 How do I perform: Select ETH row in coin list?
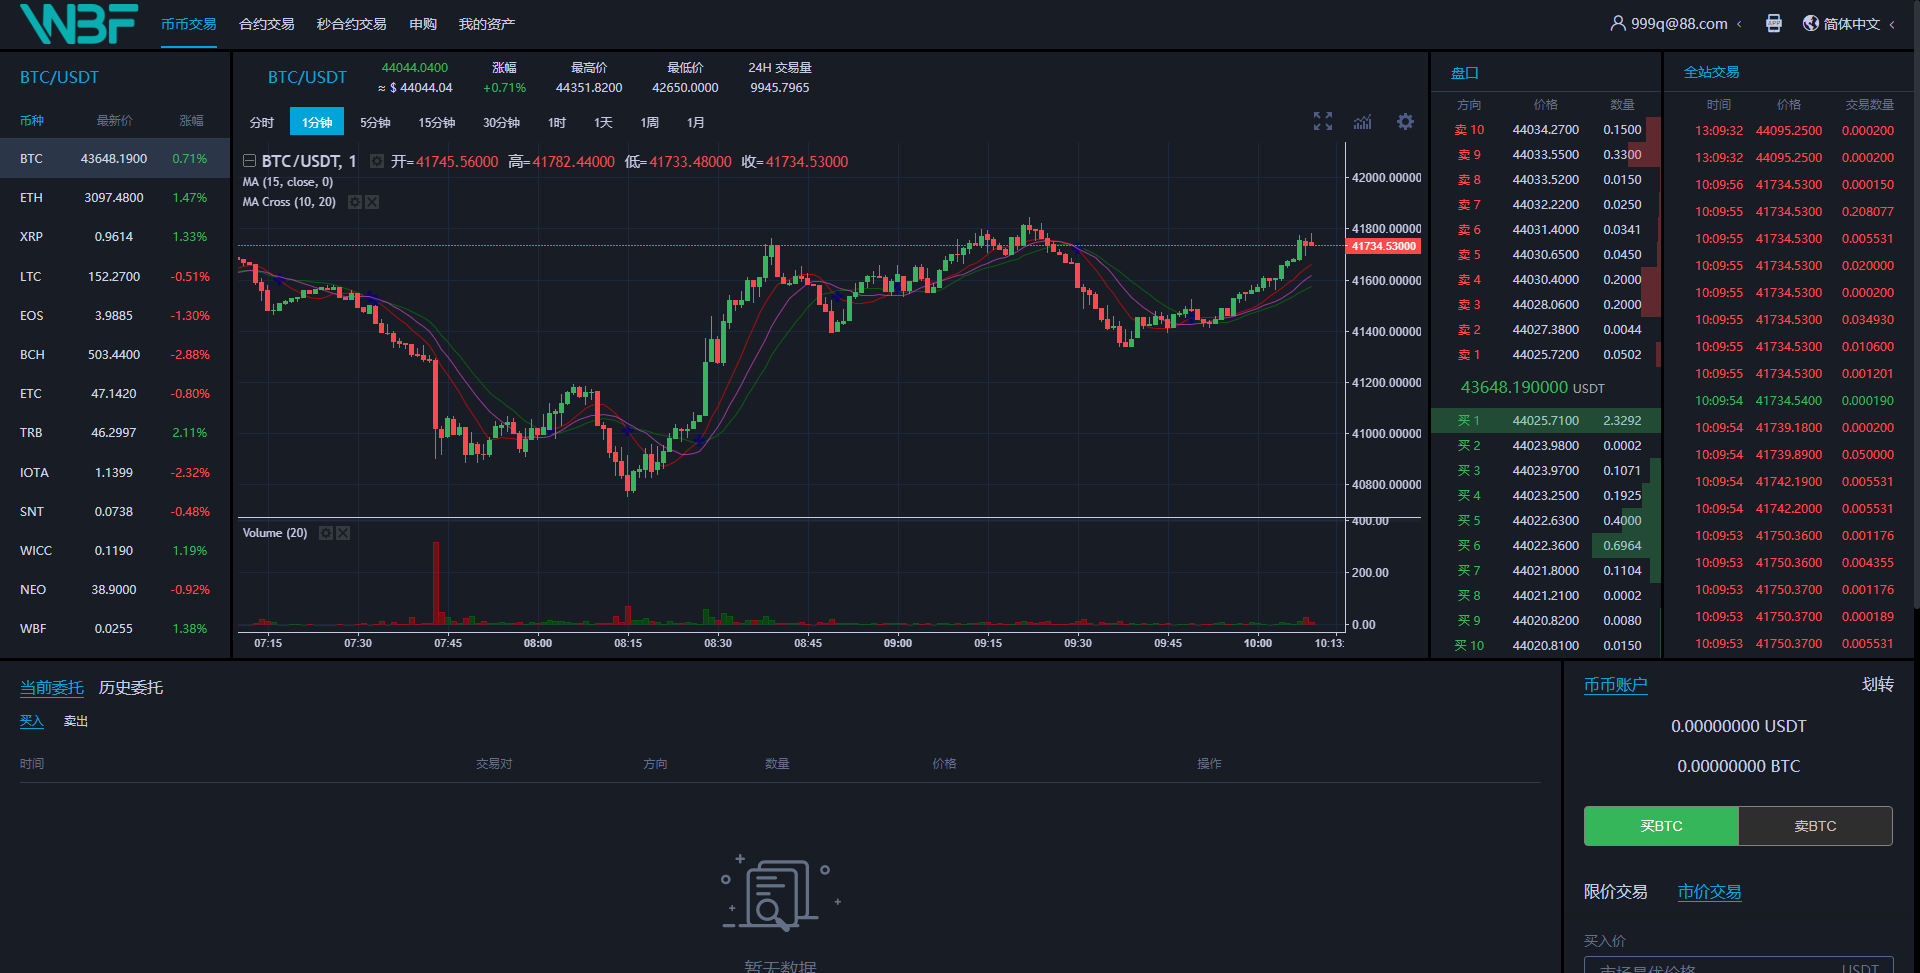[x=114, y=198]
